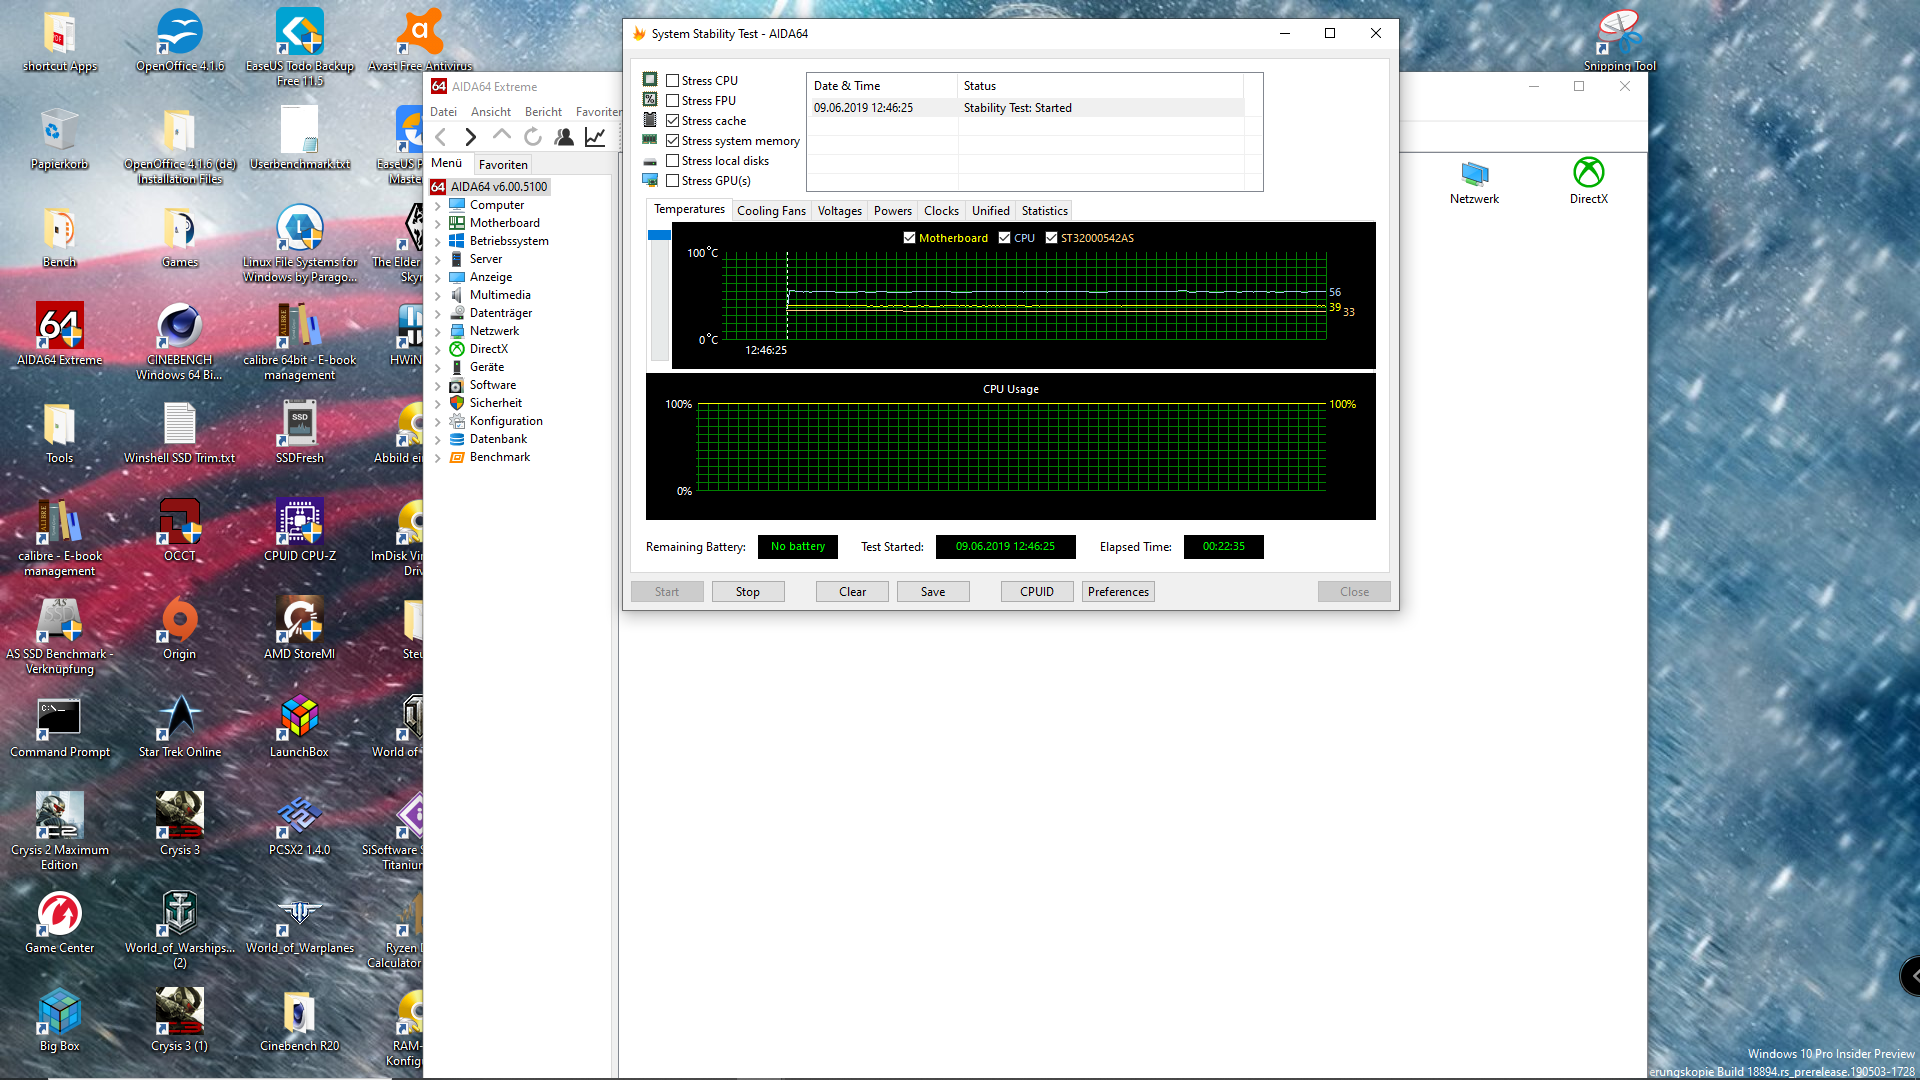Open CINEBENCH Windows 64 Bit desktop icon
Viewport: 1920px width, 1080px height.
point(180,342)
